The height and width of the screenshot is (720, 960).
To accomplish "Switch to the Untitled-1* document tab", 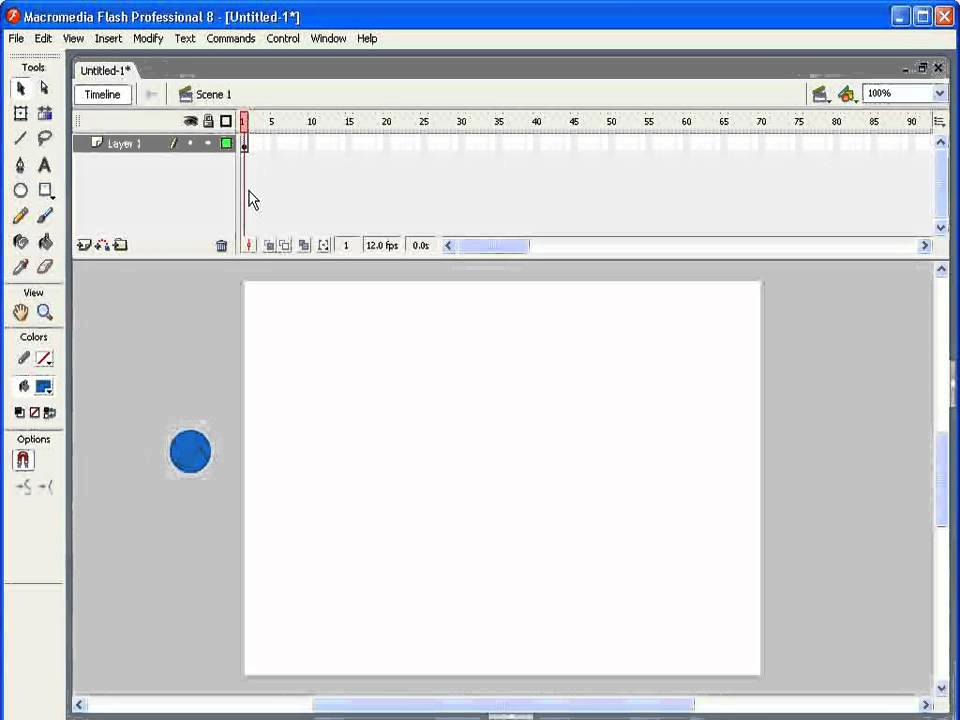I will (x=105, y=71).
